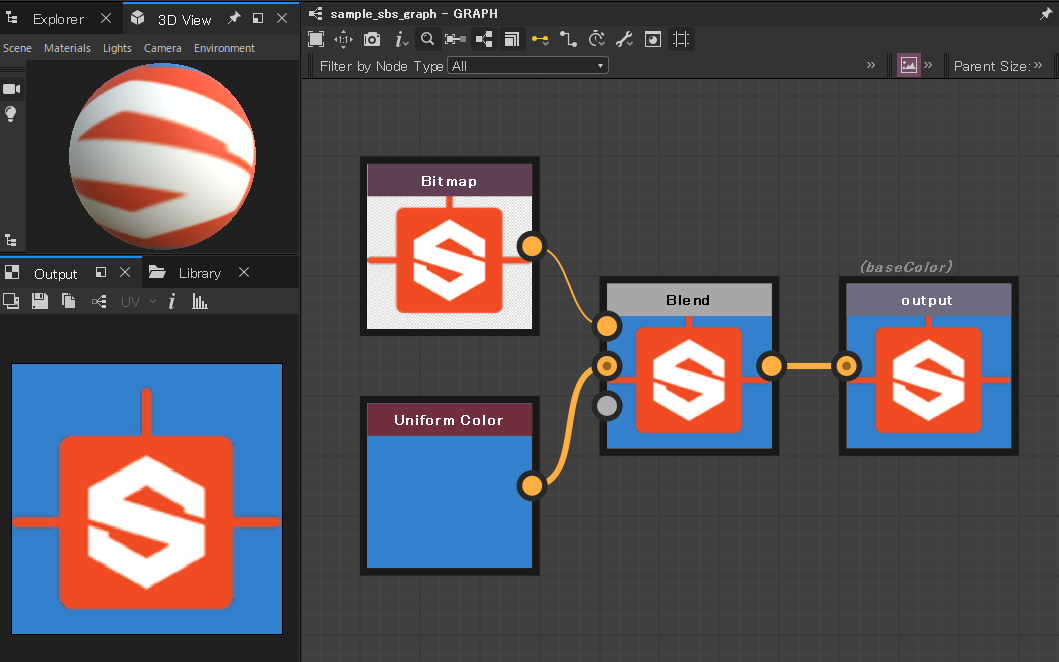Expand hidden filter toolbar items chevron
The width and height of the screenshot is (1059, 662).
[871, 66]
